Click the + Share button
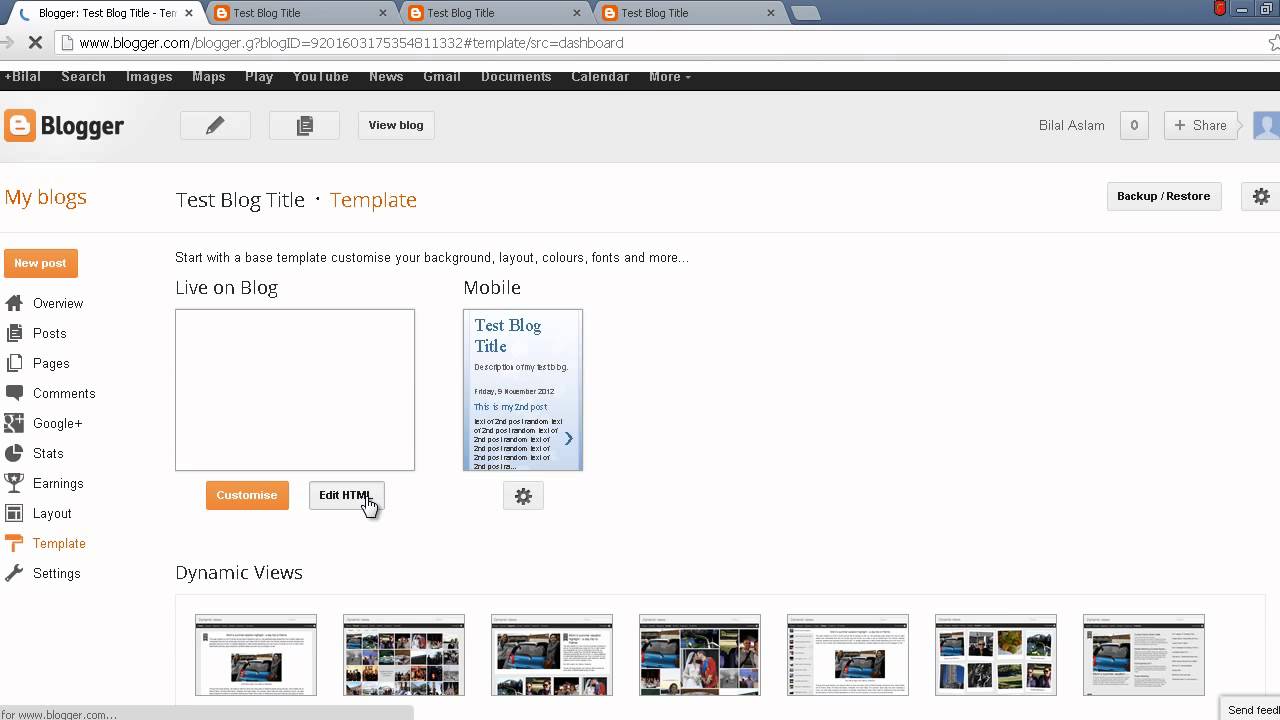The height and width of the screenshot is (720, 1280). 1200,125
